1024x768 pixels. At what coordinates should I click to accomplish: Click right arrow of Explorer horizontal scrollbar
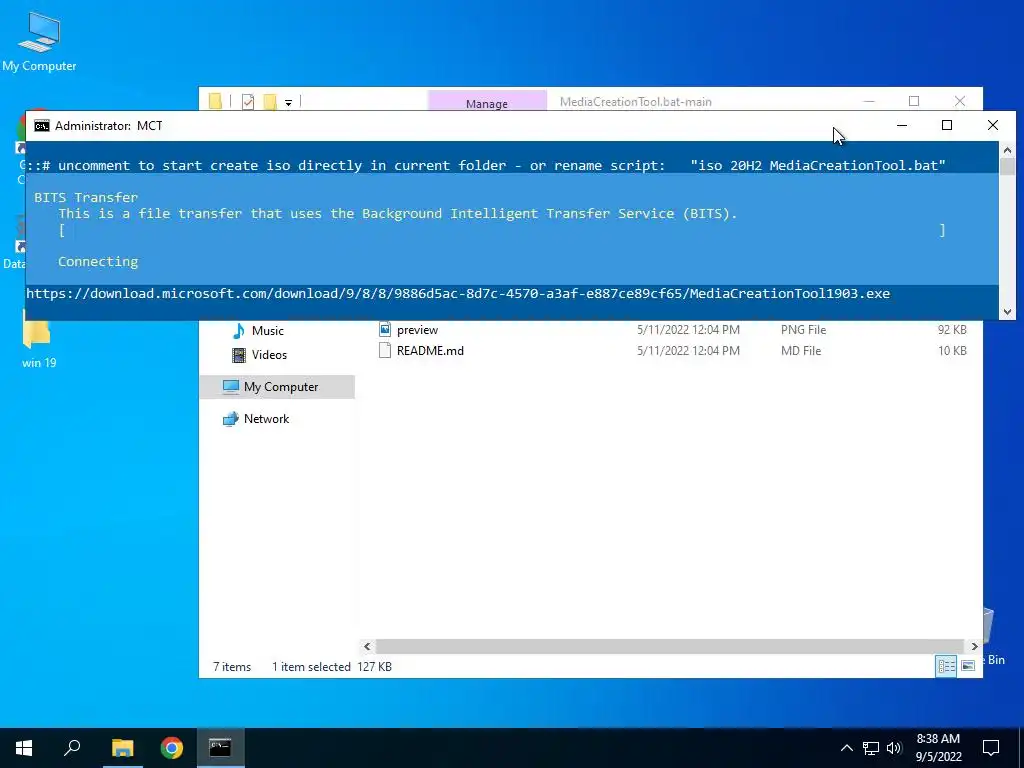coord(974,646)
